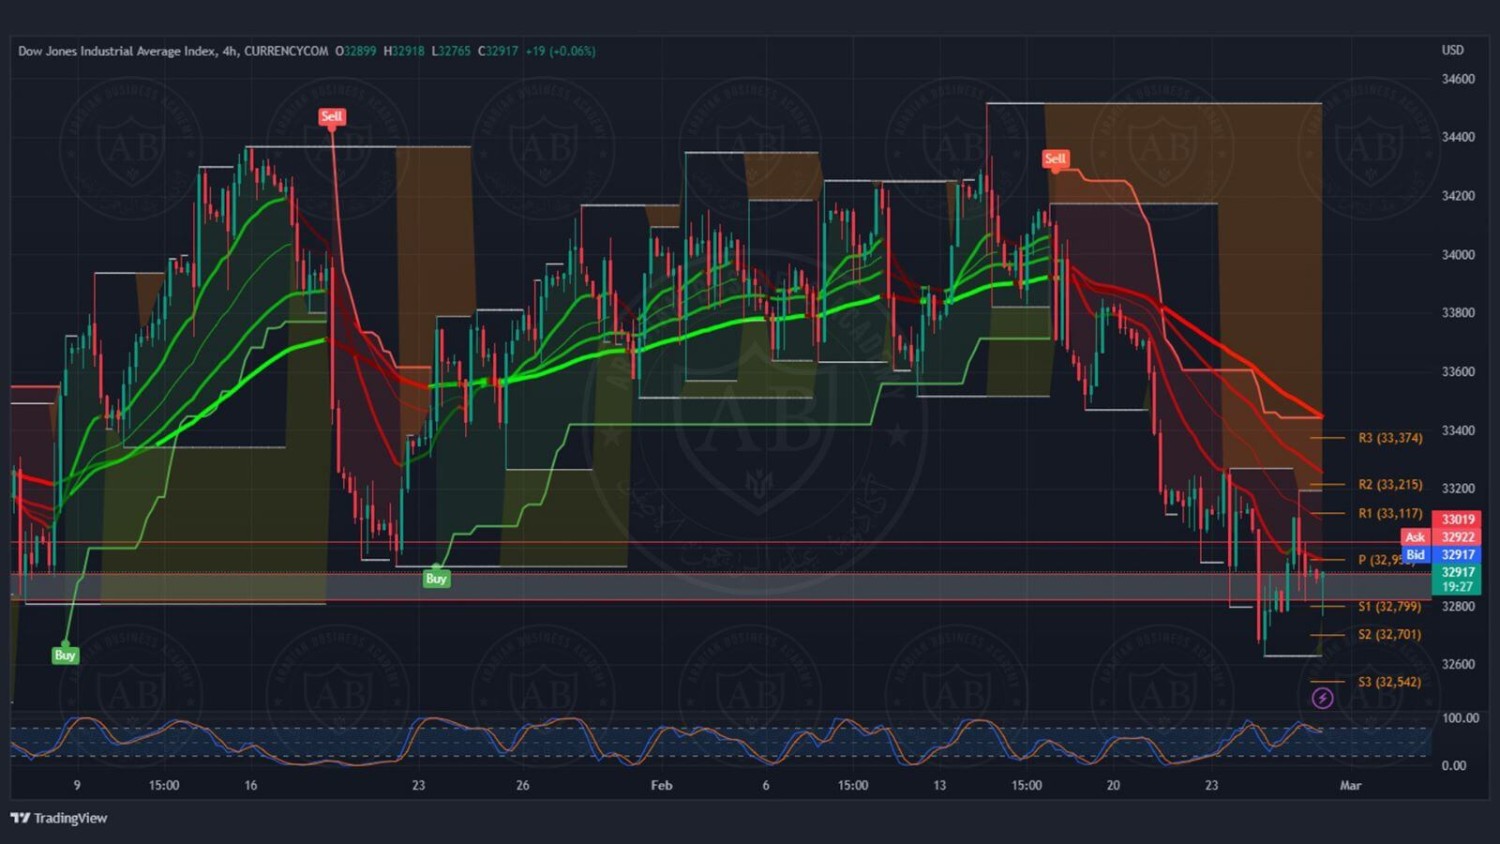Image resolution: width=1500 pixels, height=844 pixels.
Task: Click the Dow Jones Industrial Average Index title
Action: [x=116, y=51]
